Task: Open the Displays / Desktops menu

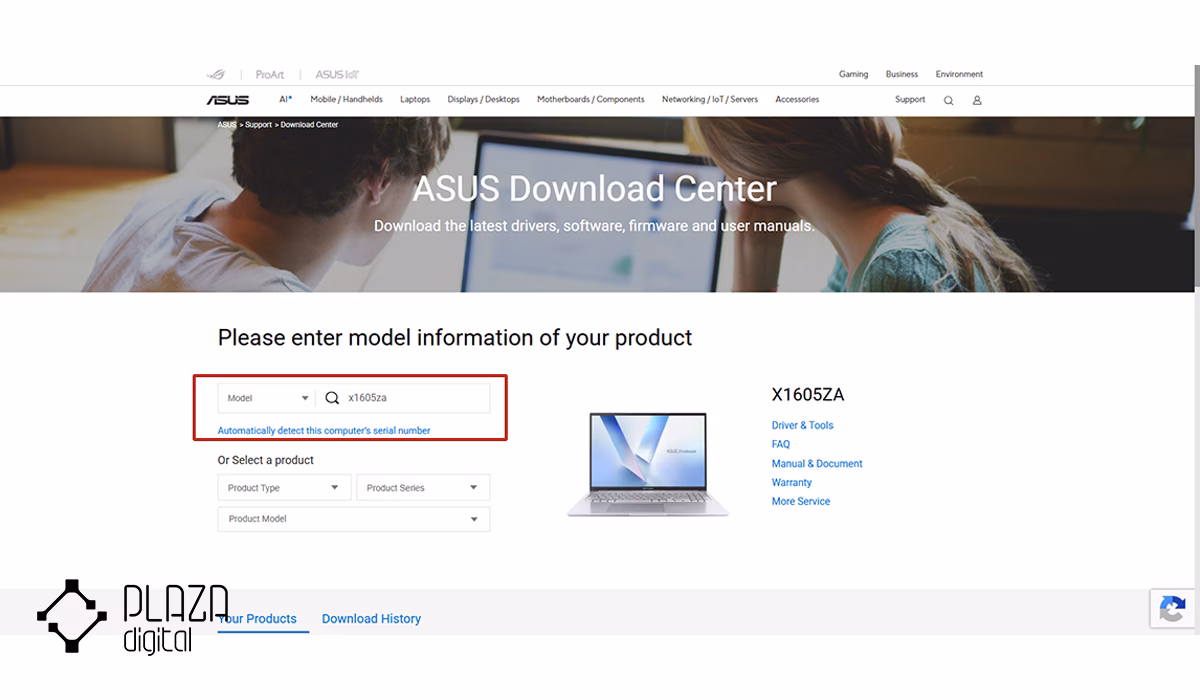Action: [x=483, y=99]
